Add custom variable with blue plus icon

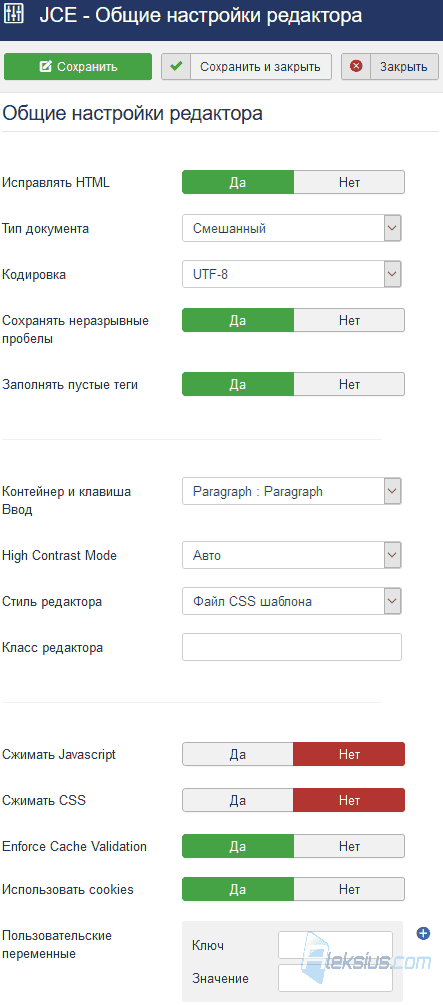coord(423,933)
